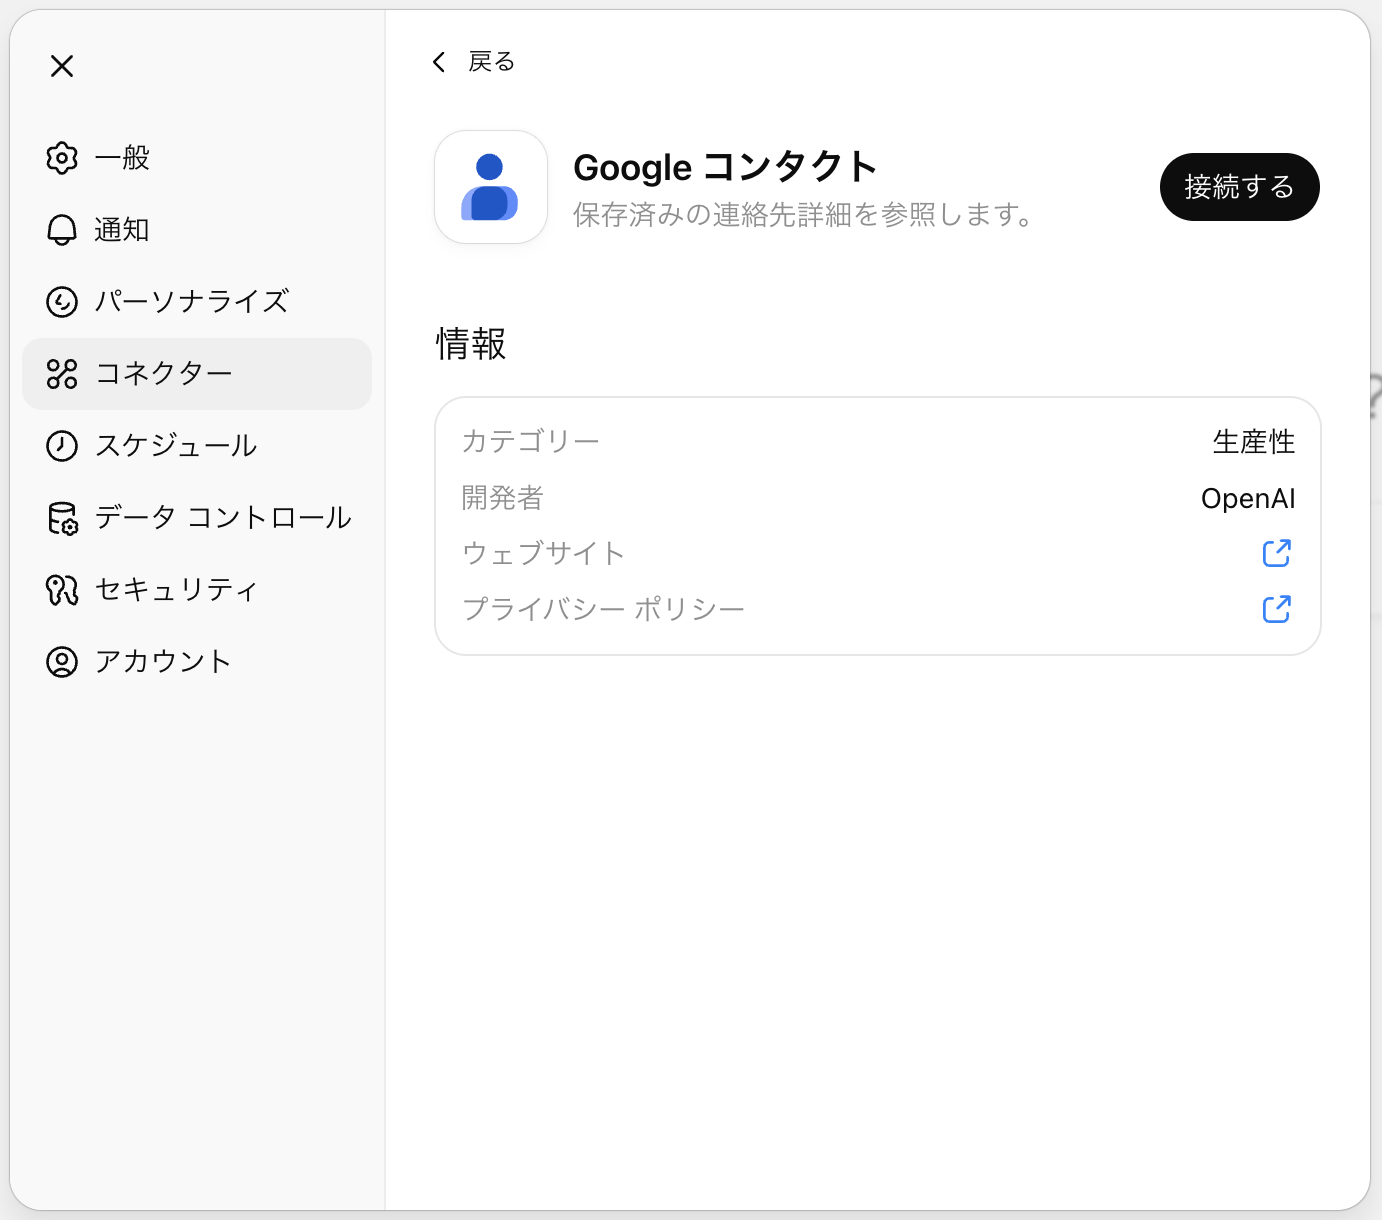1382x1220 pixels.
Task: Click the ウェブサイト row label
Action: point(544,553)
